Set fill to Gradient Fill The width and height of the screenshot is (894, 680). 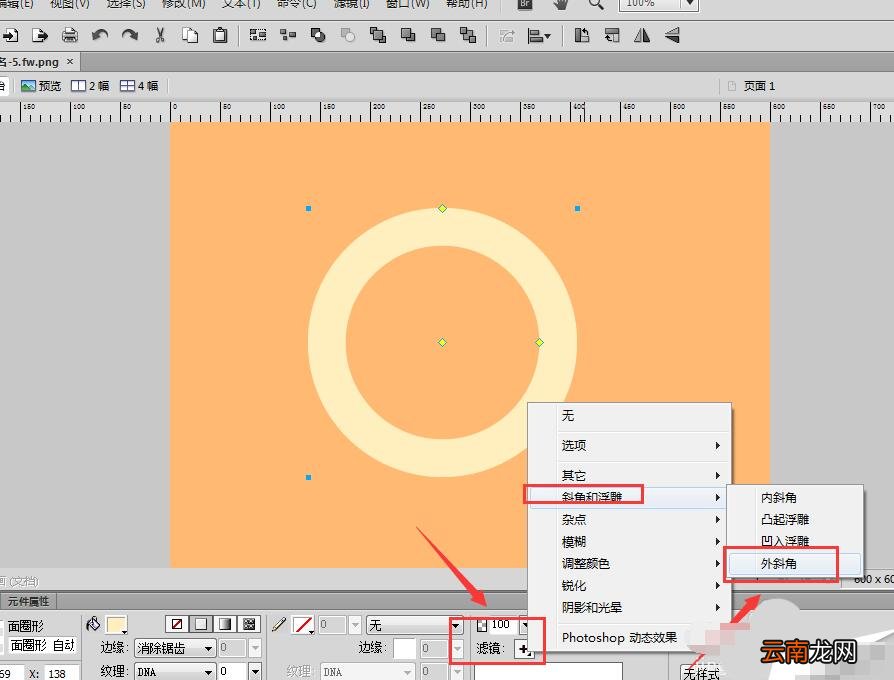click(225, 624)
